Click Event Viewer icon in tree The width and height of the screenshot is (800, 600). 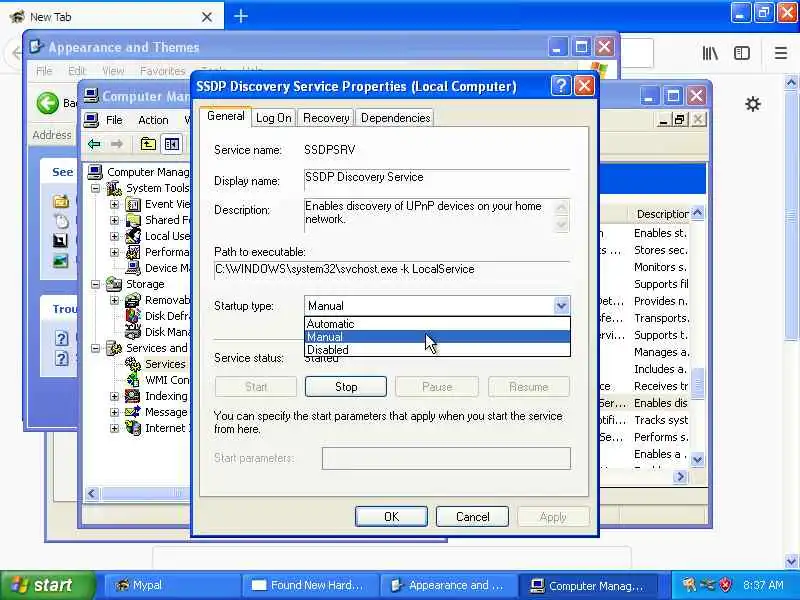pyautogui.click(x=133, y=205)
